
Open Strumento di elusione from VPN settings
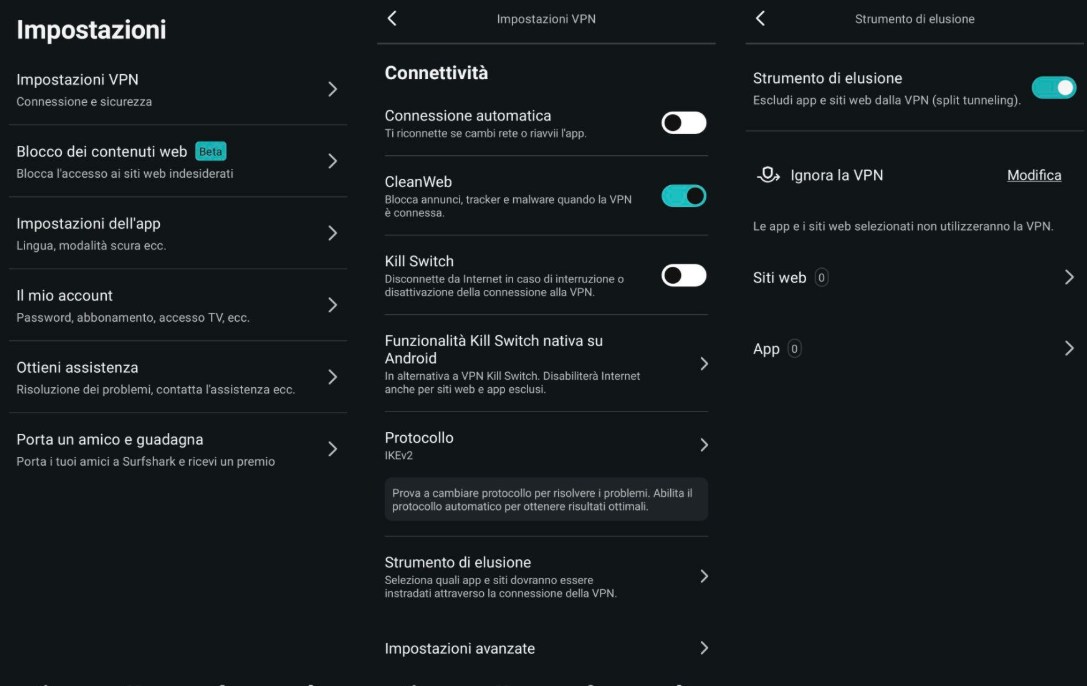click(546, 575)
